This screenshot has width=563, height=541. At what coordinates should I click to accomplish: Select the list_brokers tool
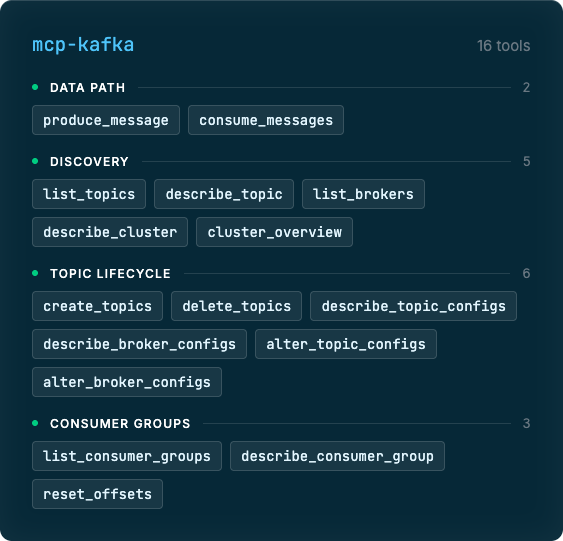(363, 194)
